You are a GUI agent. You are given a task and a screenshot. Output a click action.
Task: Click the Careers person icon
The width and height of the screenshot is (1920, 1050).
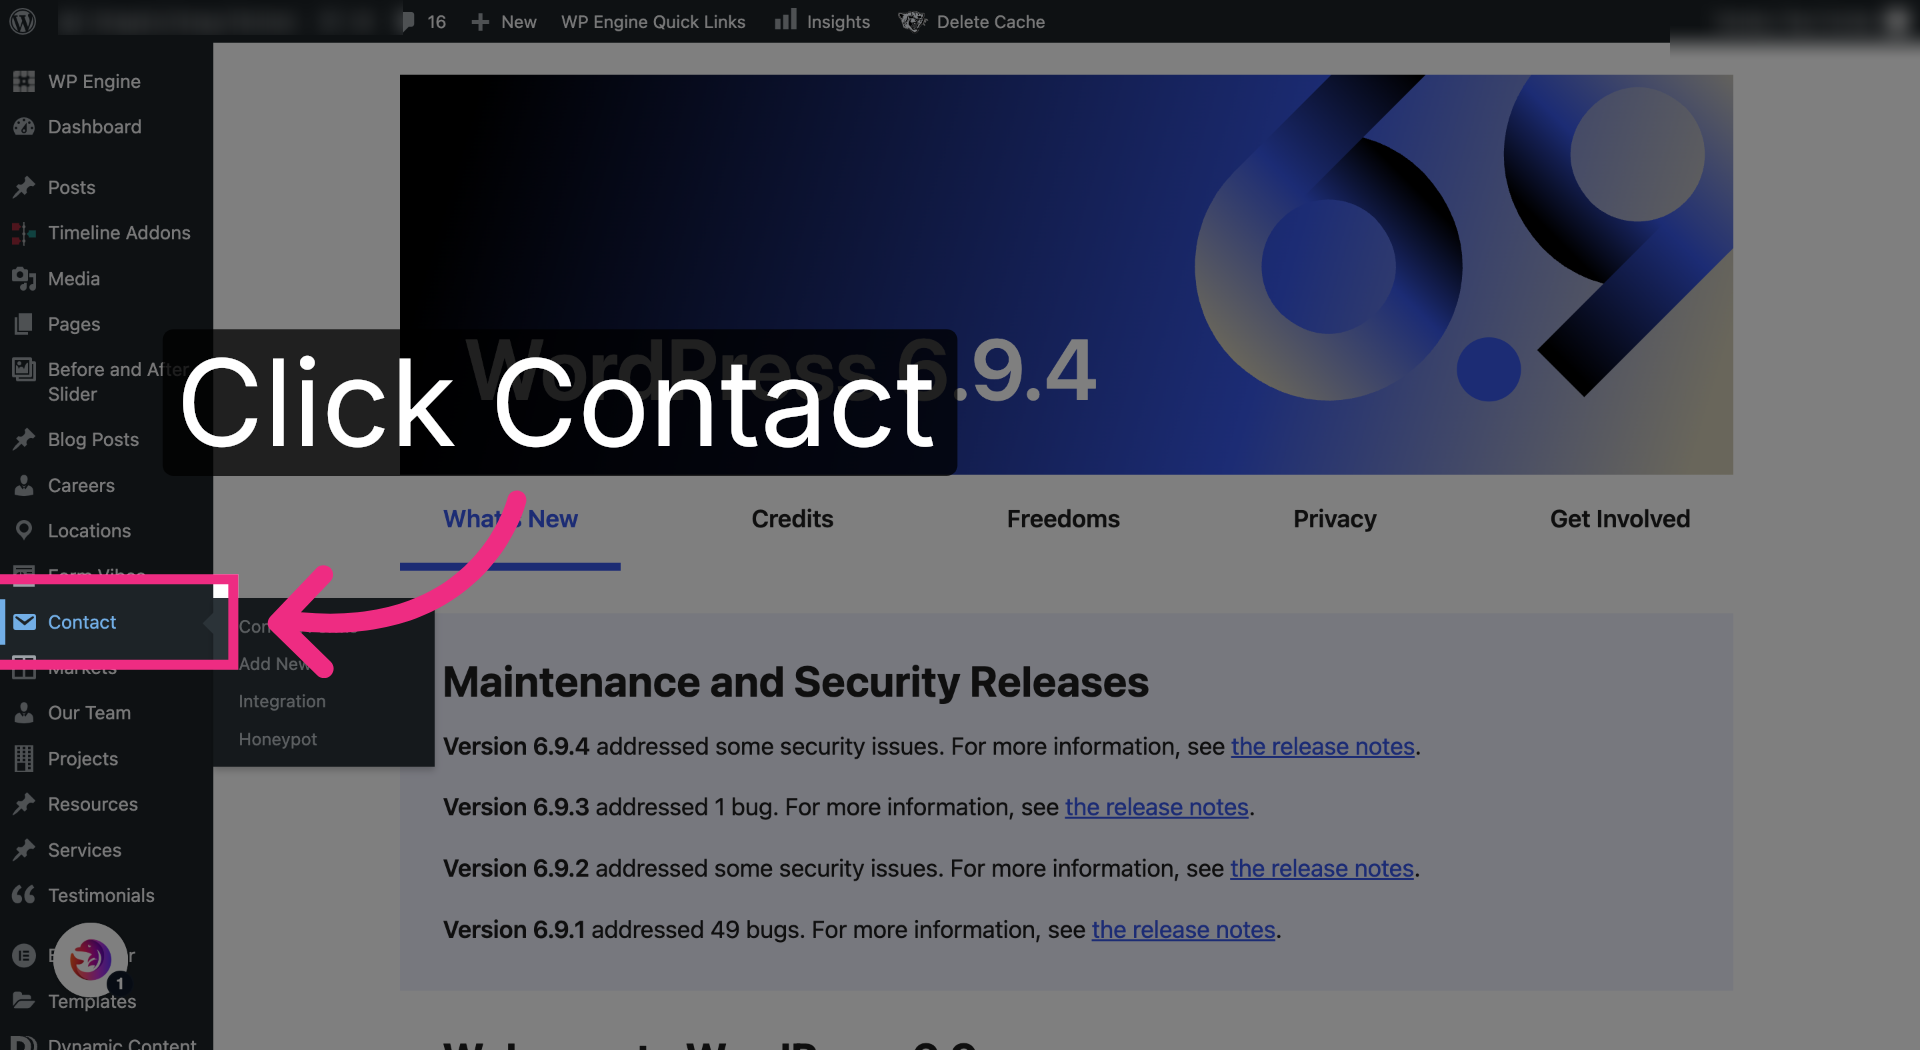click(24, 485)
